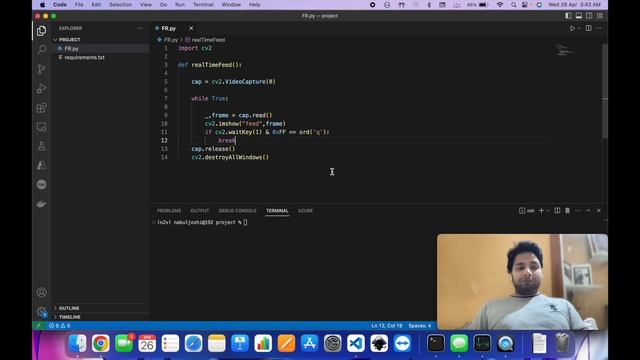Click the errors and warnings status indicator
This screenshot has width=640, height=360.
coord(60,326)
